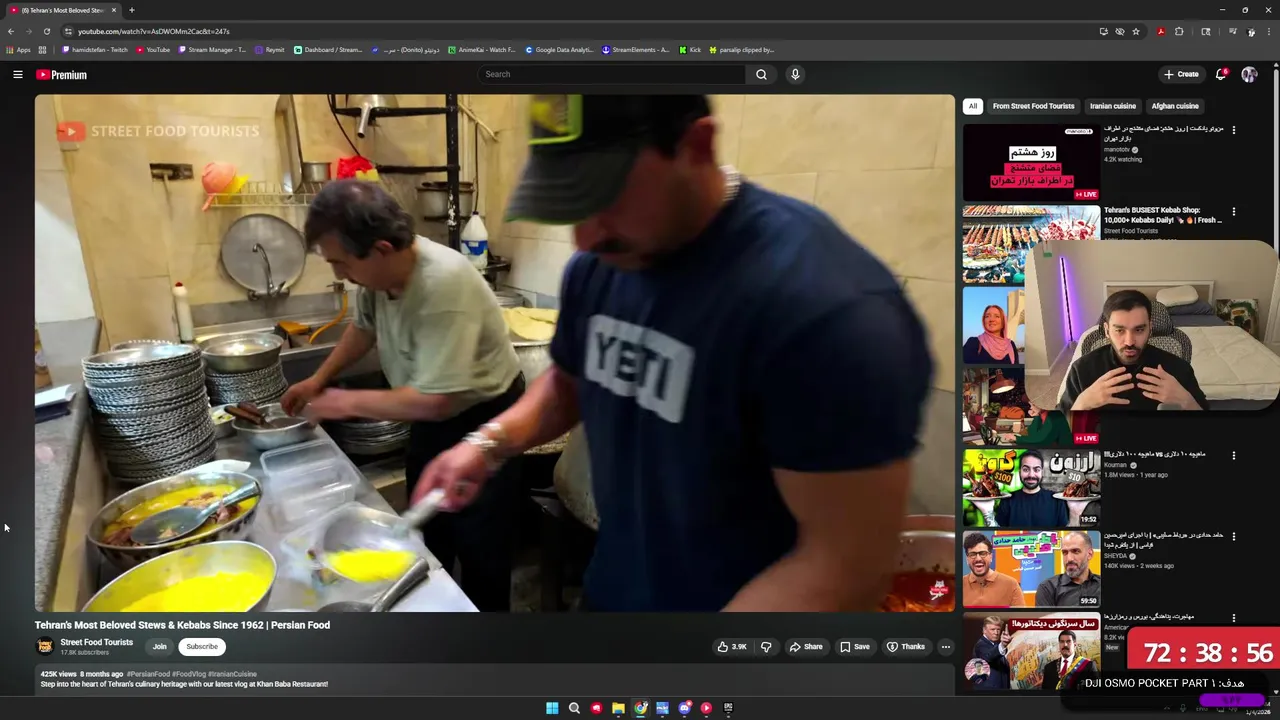
Task: Open options for Tehran's BUSIEST Kebab Shop
Action: click(x=1233, y=212)
